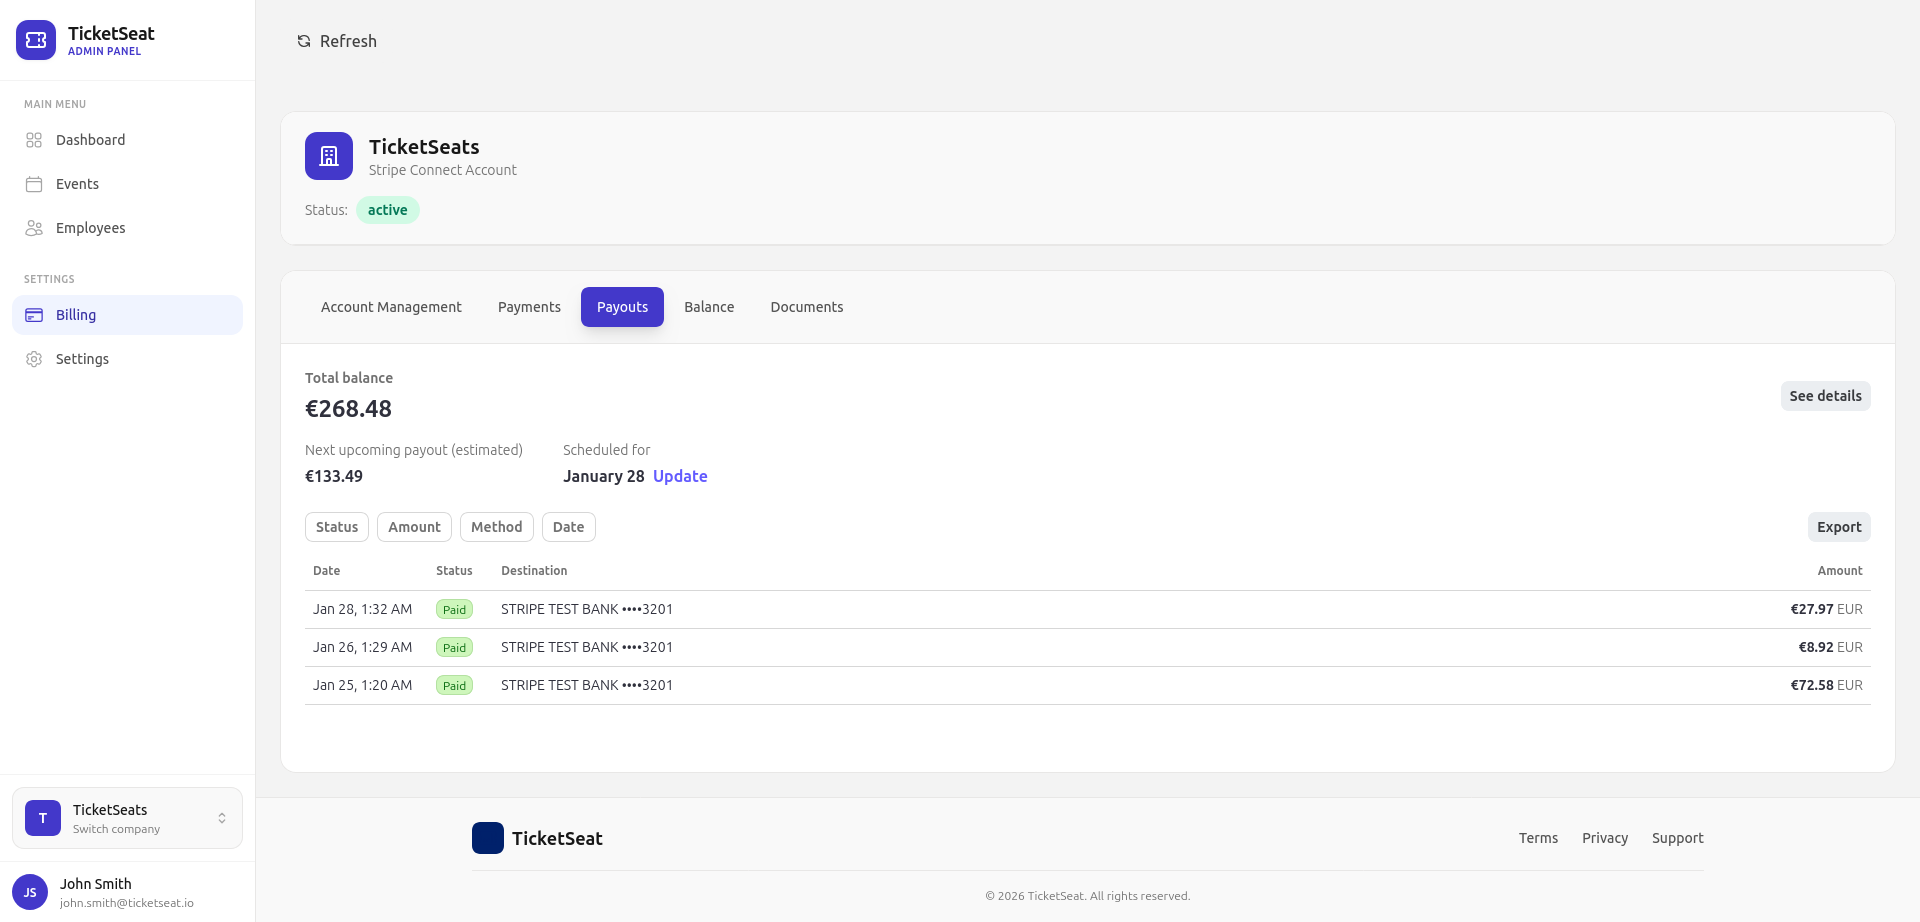Click the Settings gear icon
The height and width of the screenshot is (922, 1920).
34,359
